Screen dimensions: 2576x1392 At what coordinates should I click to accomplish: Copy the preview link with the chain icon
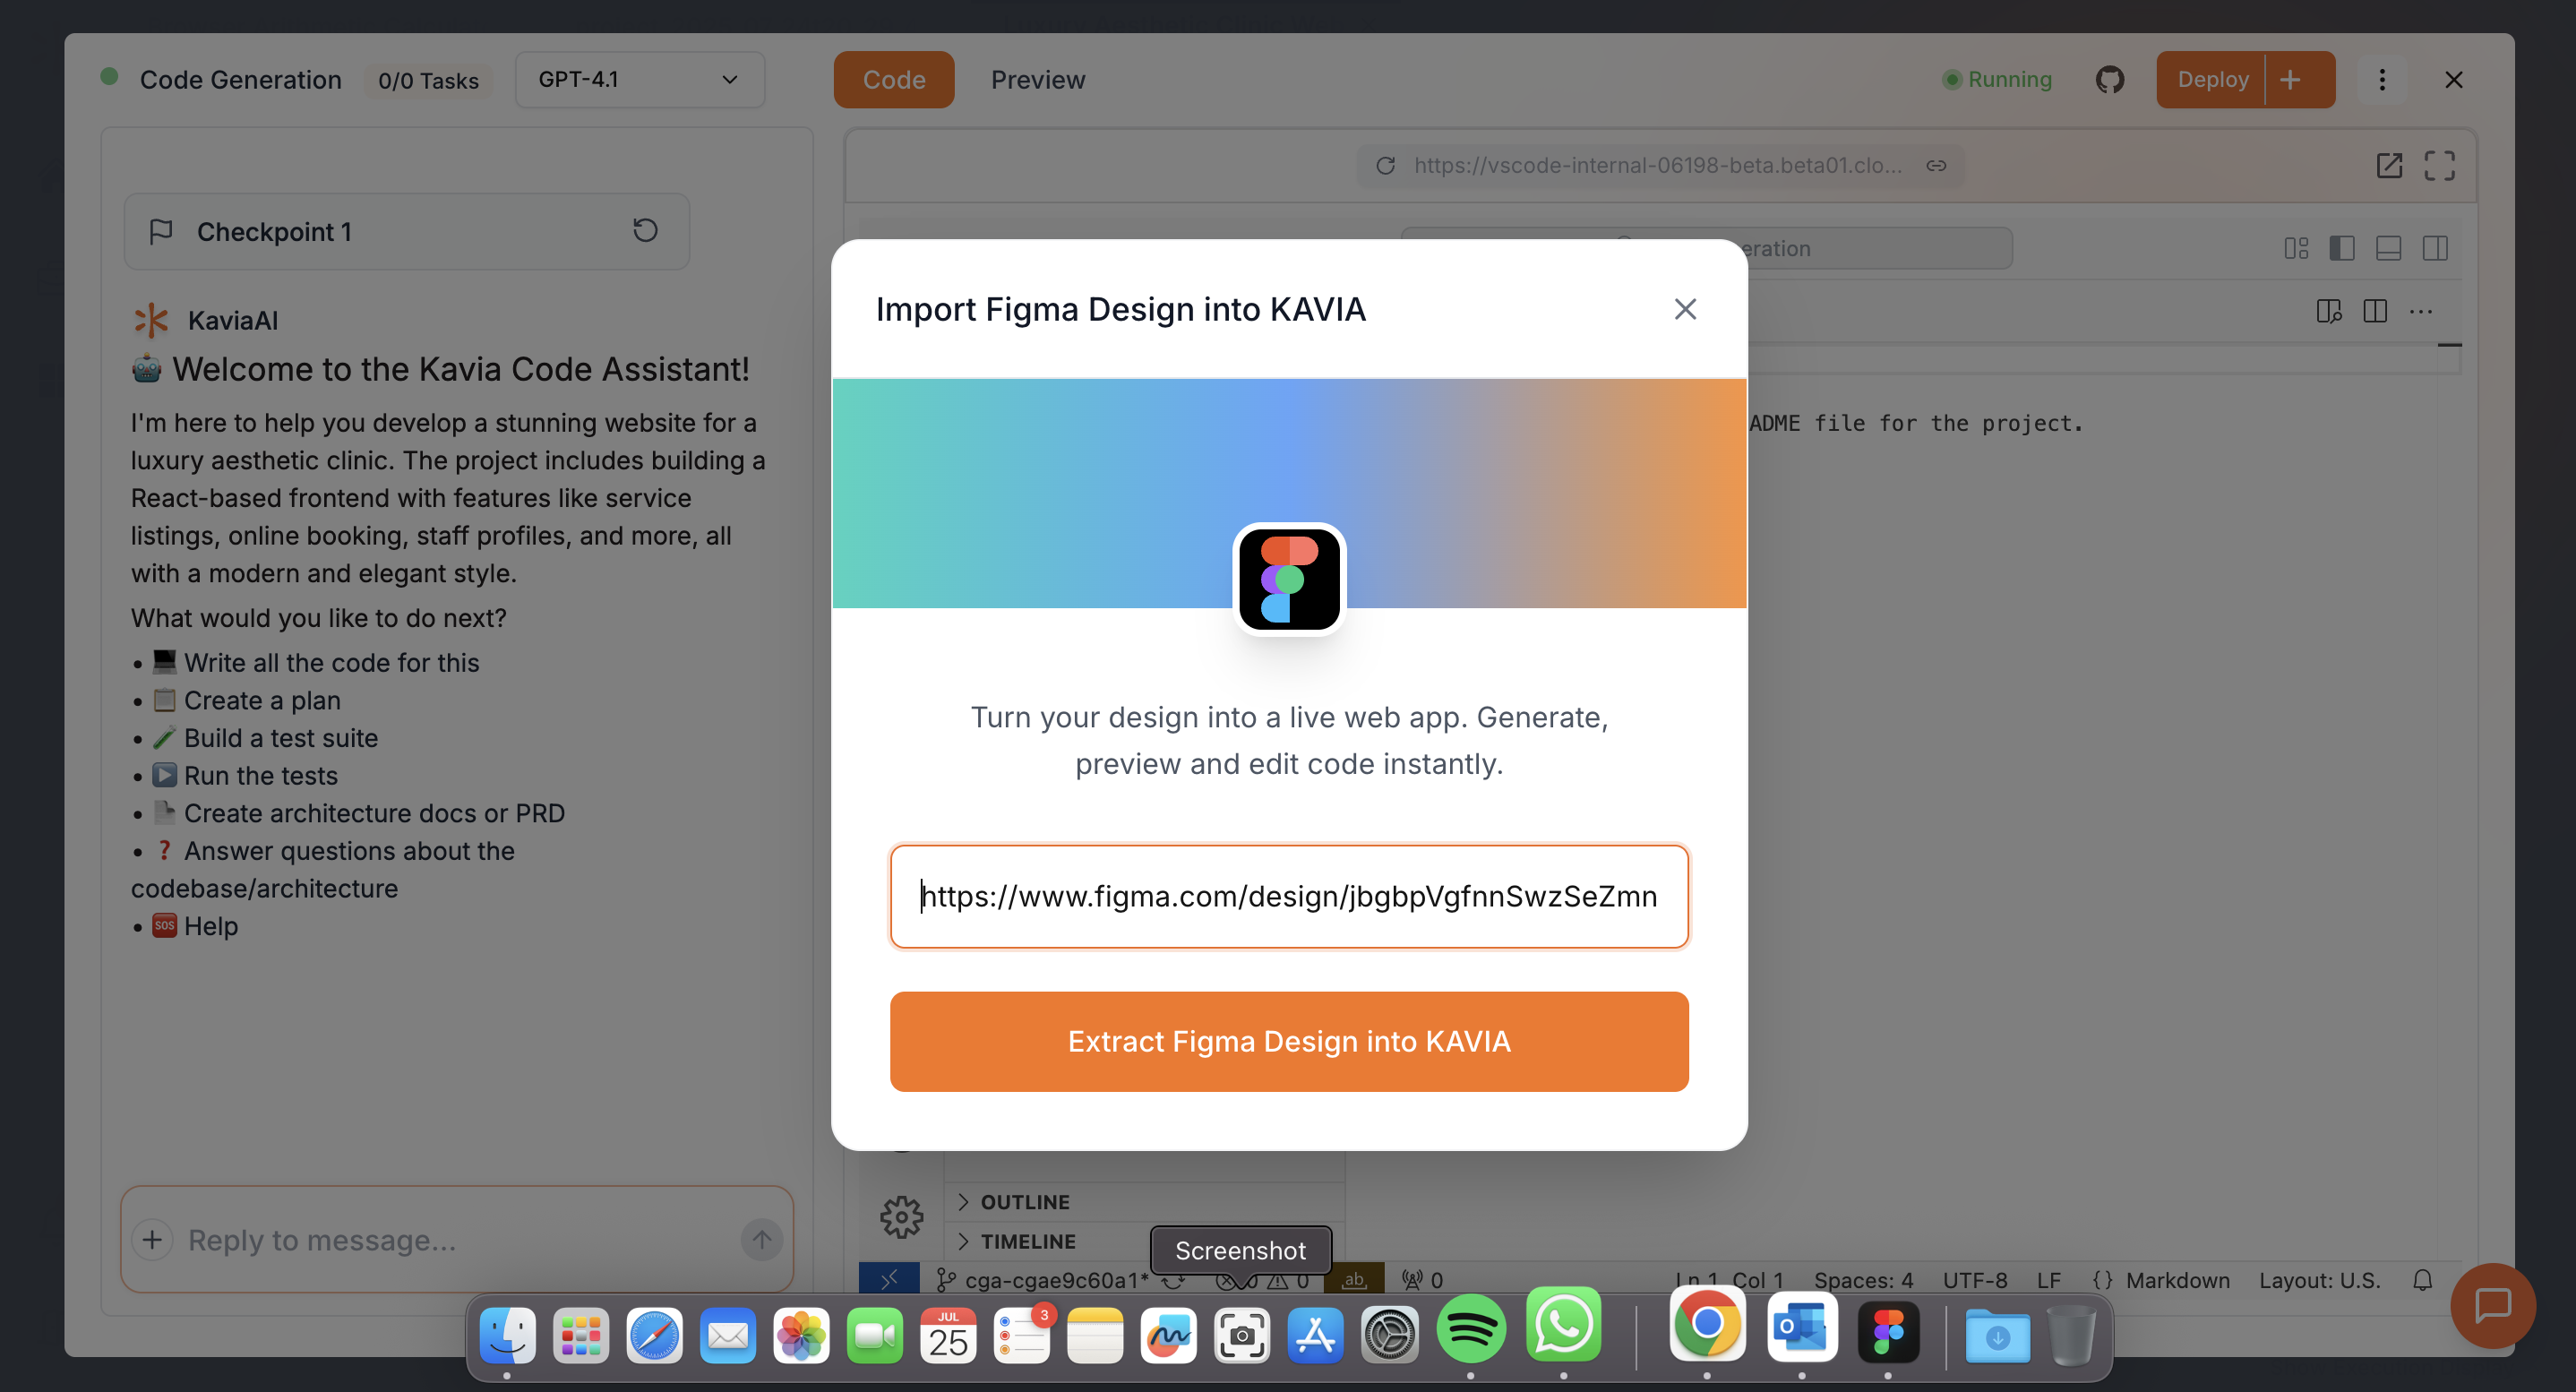1936,165
